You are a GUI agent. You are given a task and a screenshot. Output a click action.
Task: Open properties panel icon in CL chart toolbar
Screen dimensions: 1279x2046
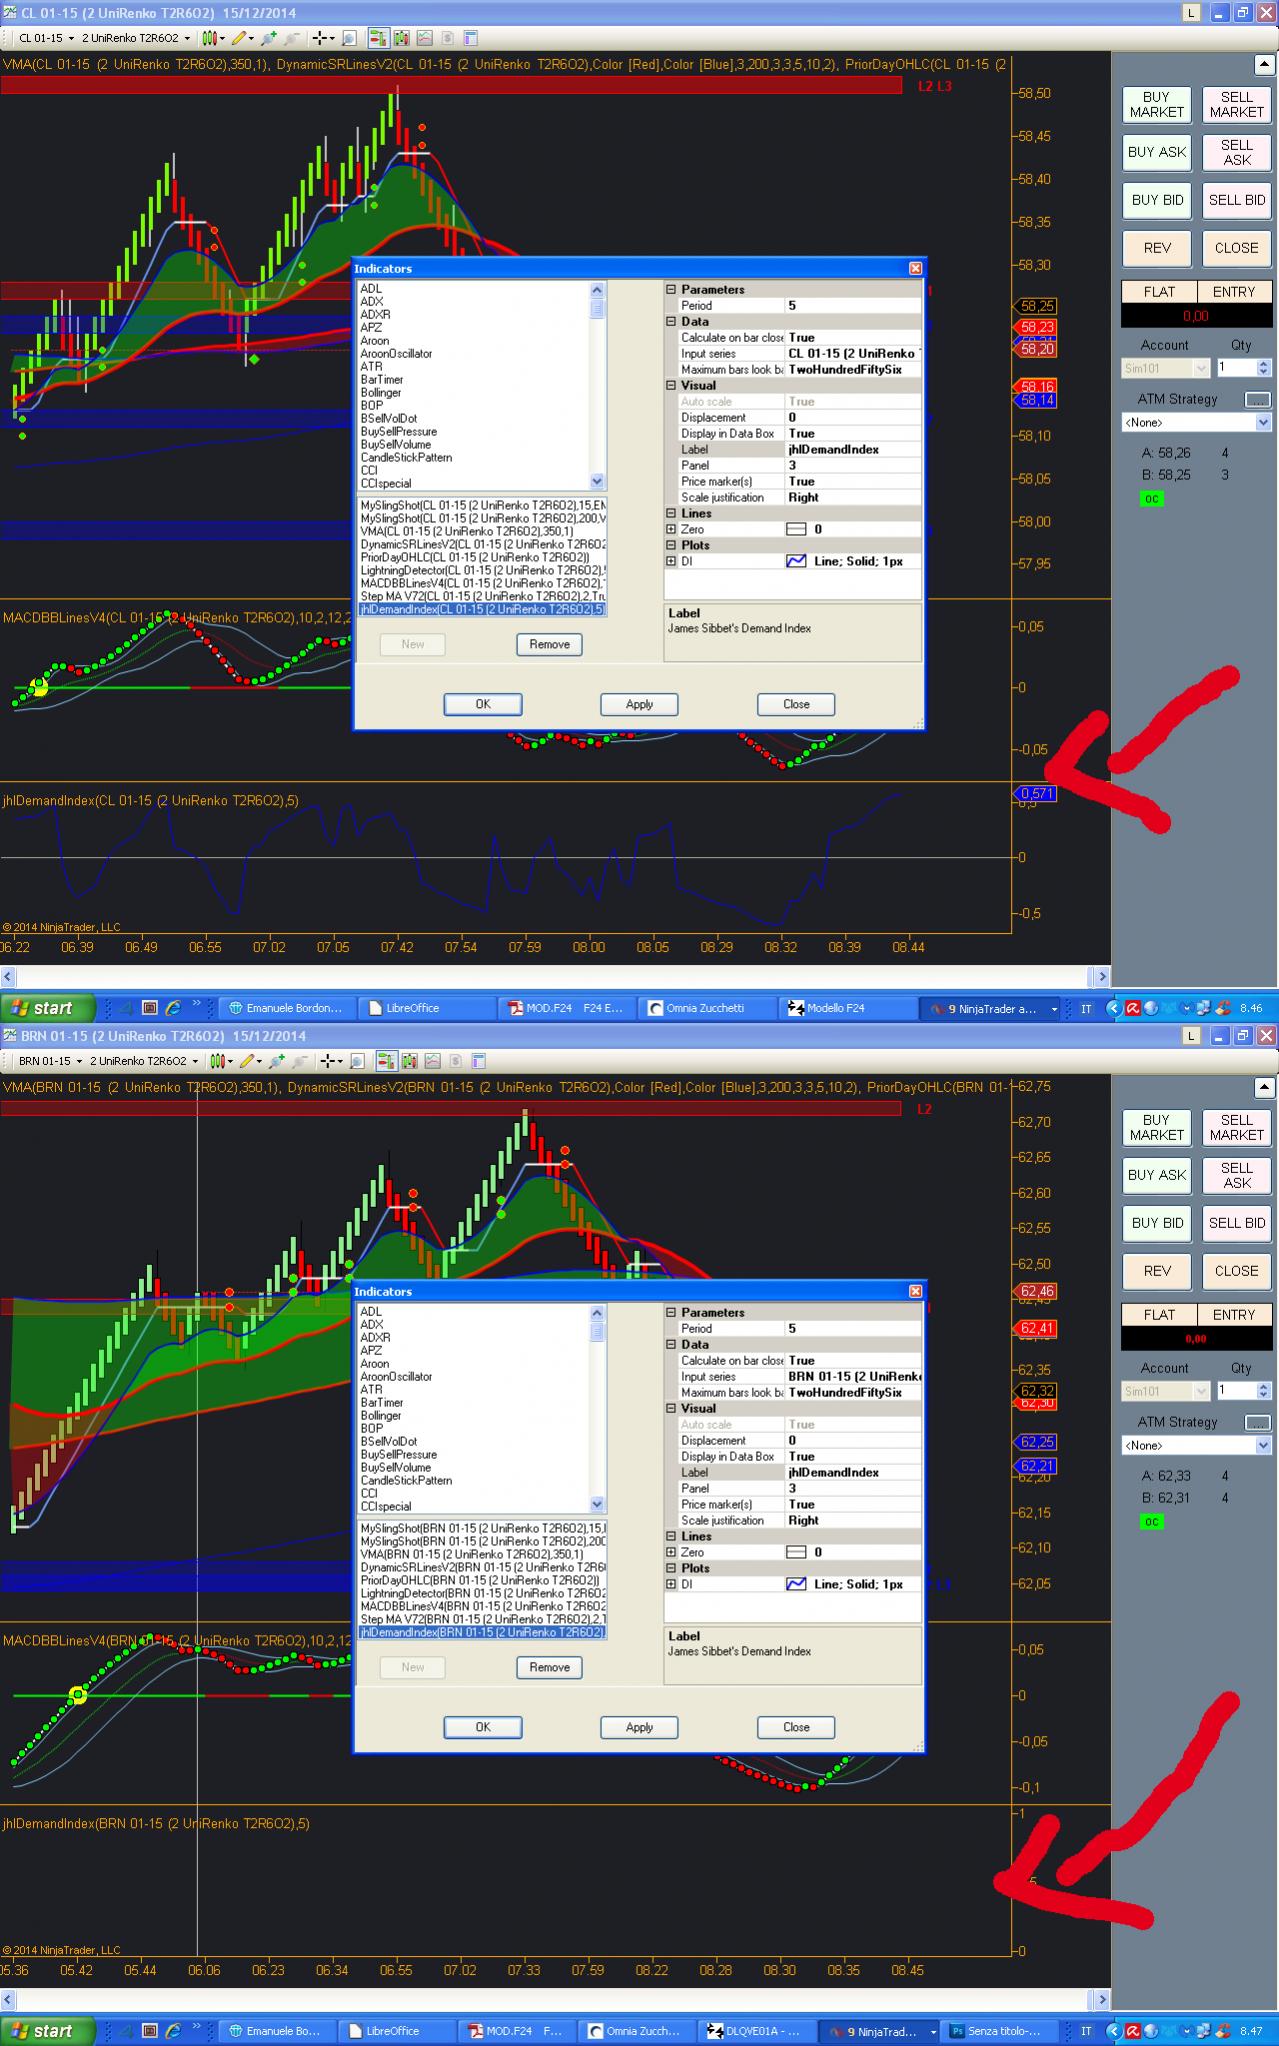click(x=470, y=38)
